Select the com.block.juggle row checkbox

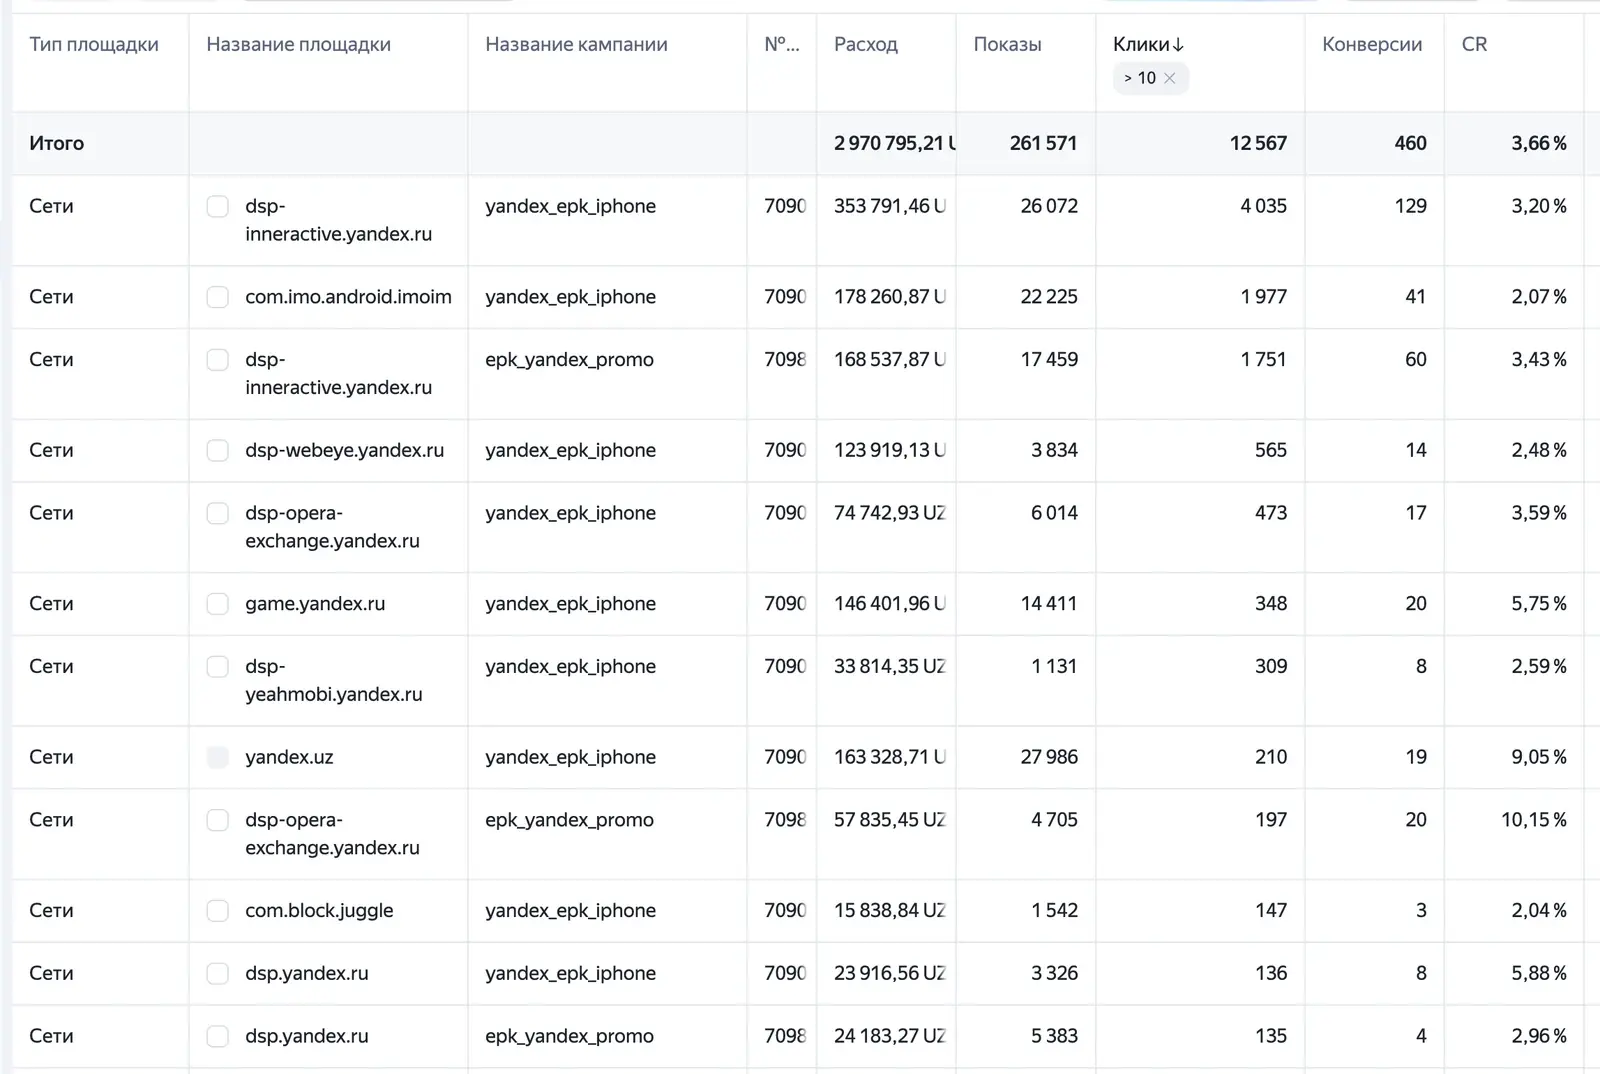point(217,911)
